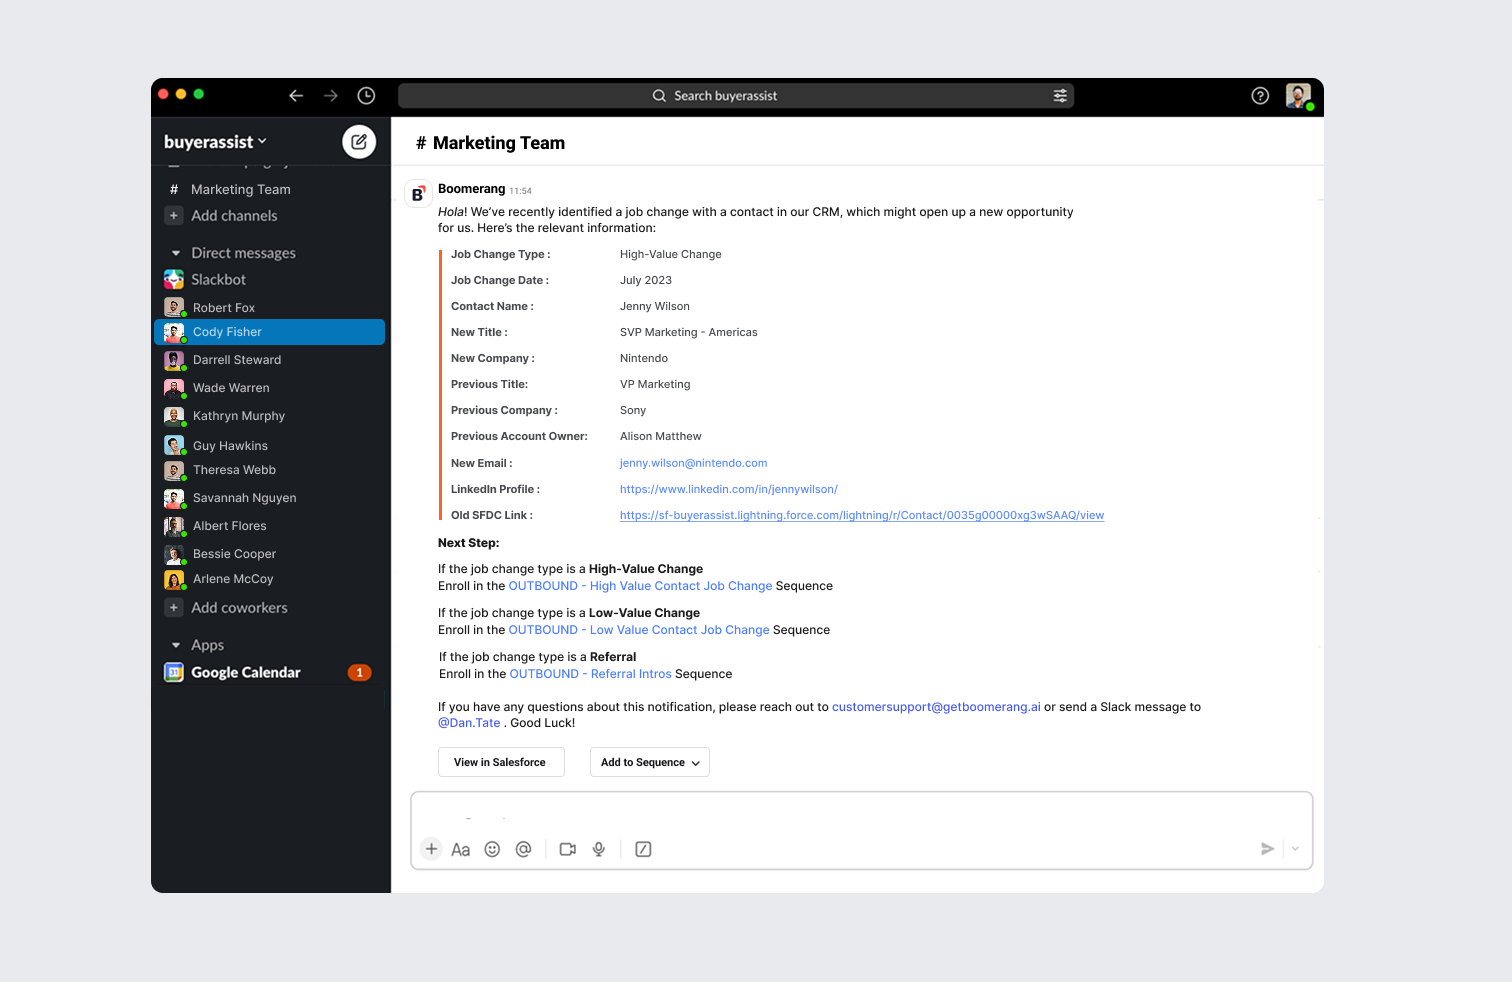Viewport: 1512px width, 982px height.
Task: Open history via the clock icon
Action: 367,96
